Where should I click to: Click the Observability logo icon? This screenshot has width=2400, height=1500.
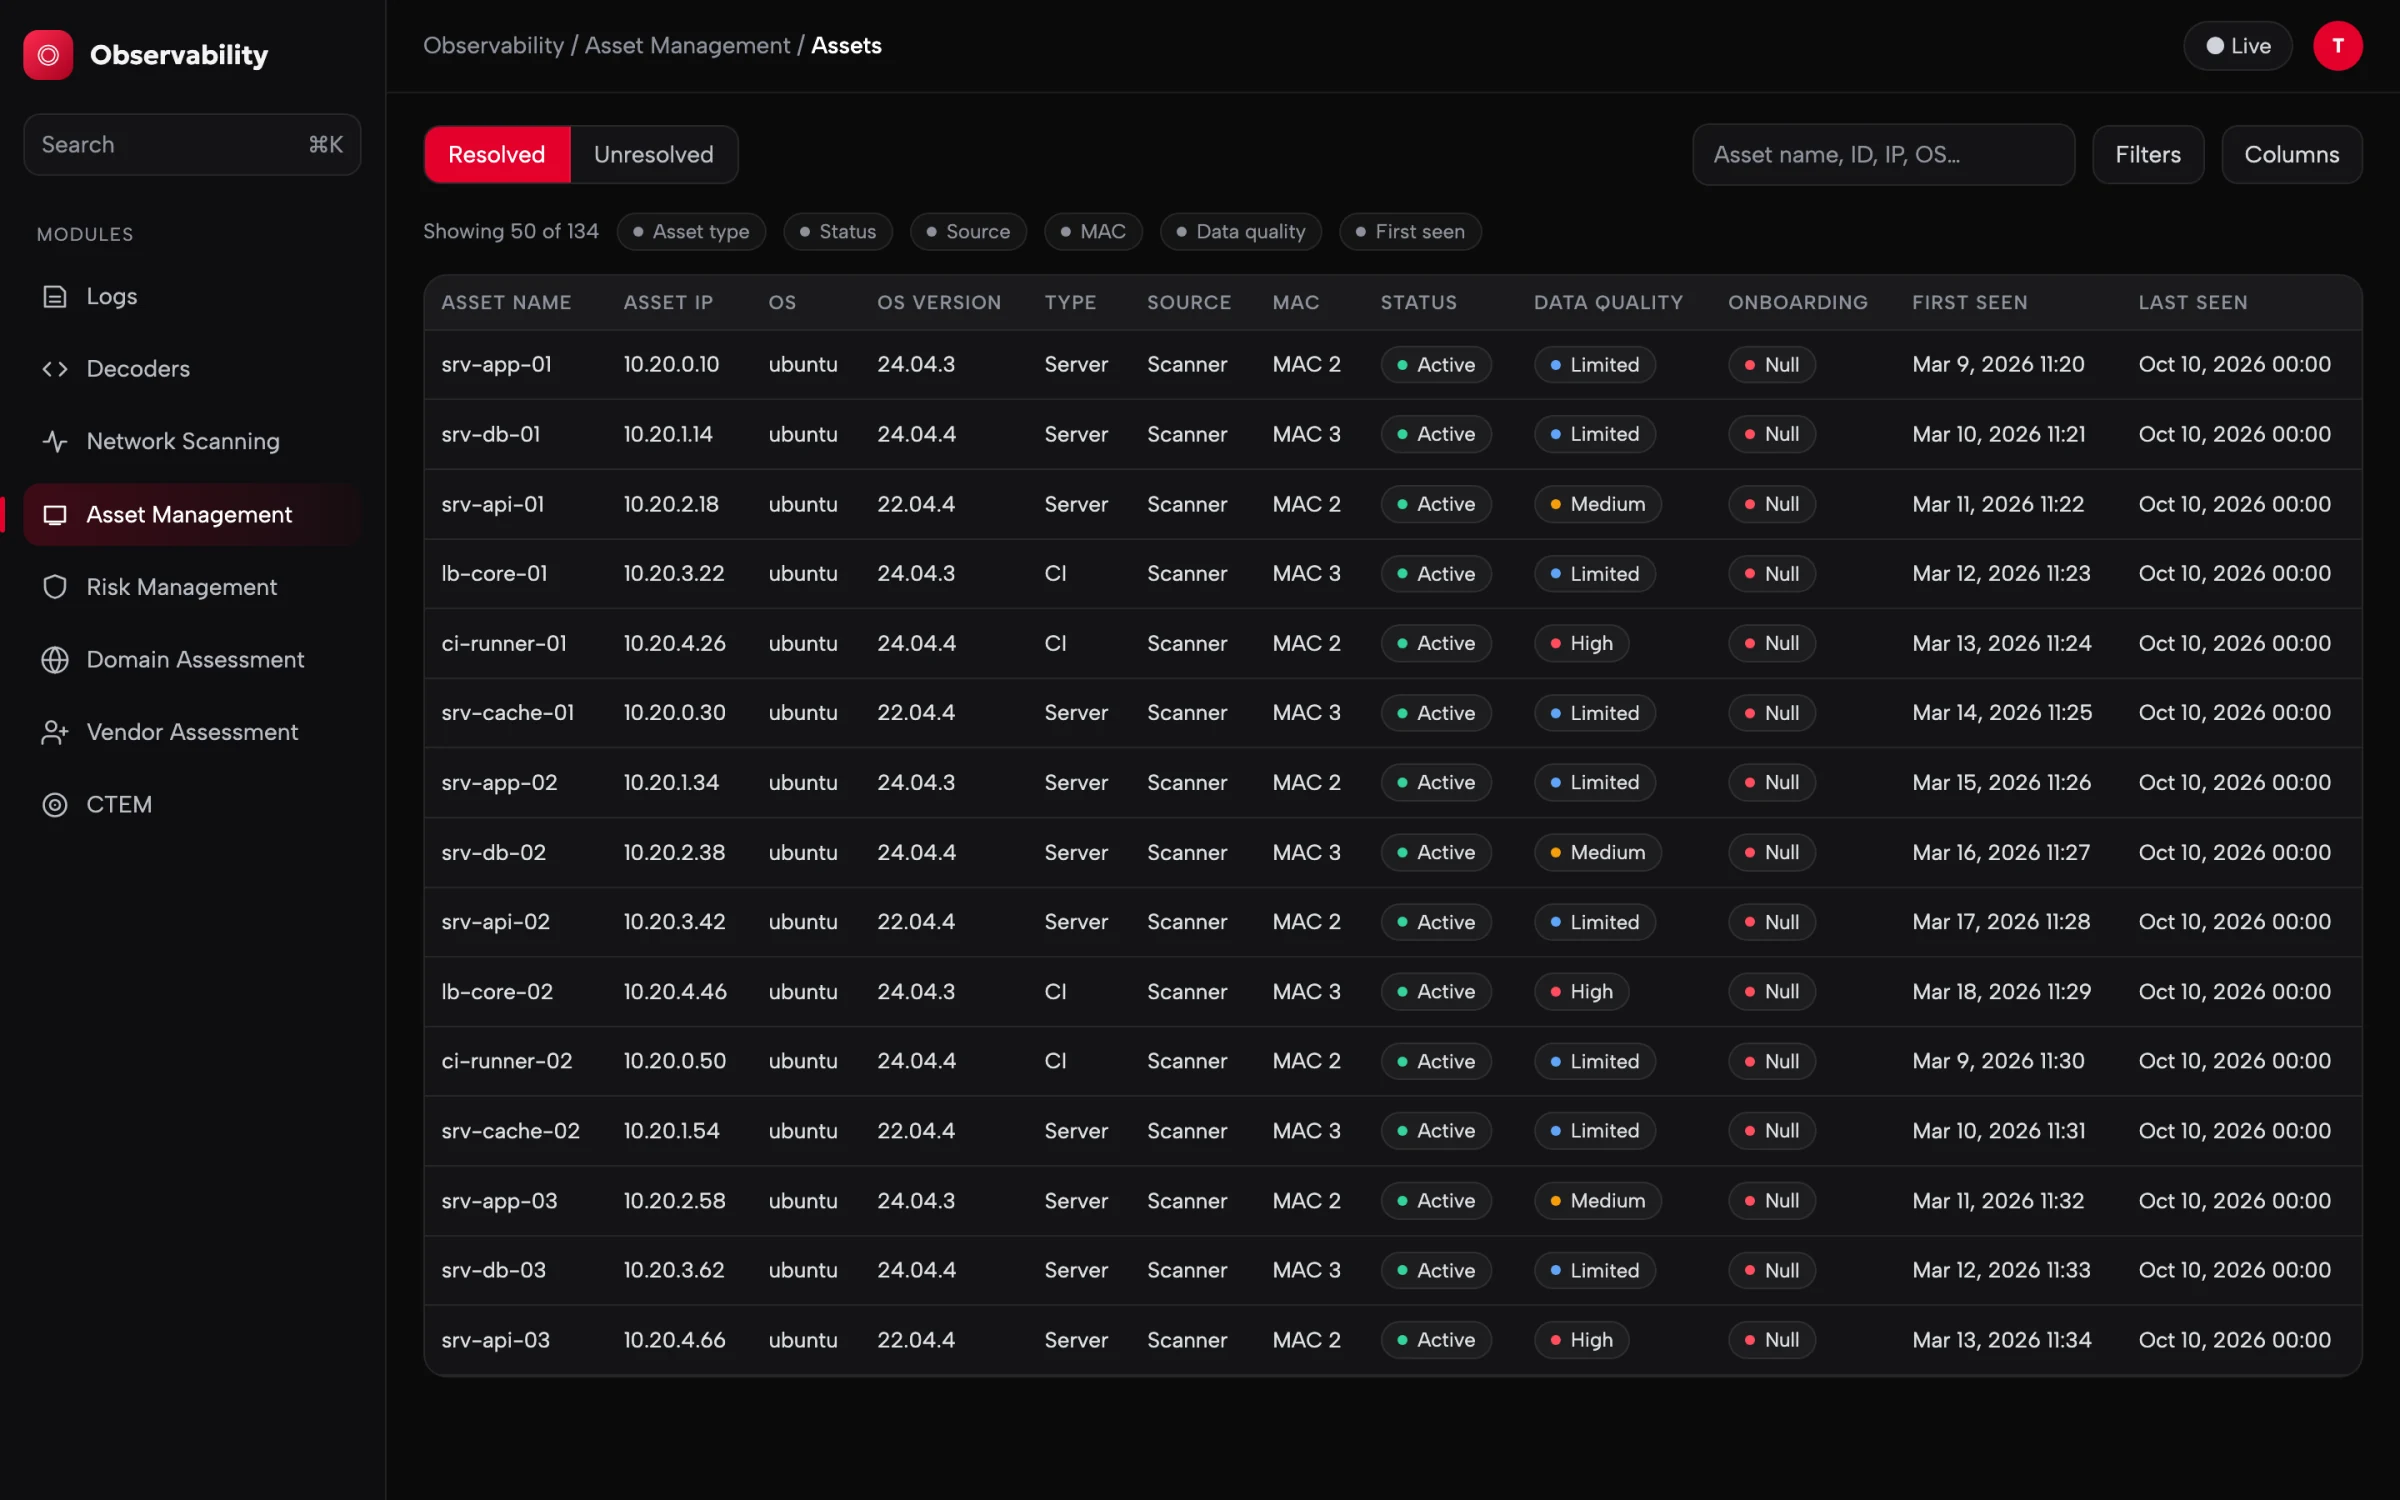pos(48,55)
